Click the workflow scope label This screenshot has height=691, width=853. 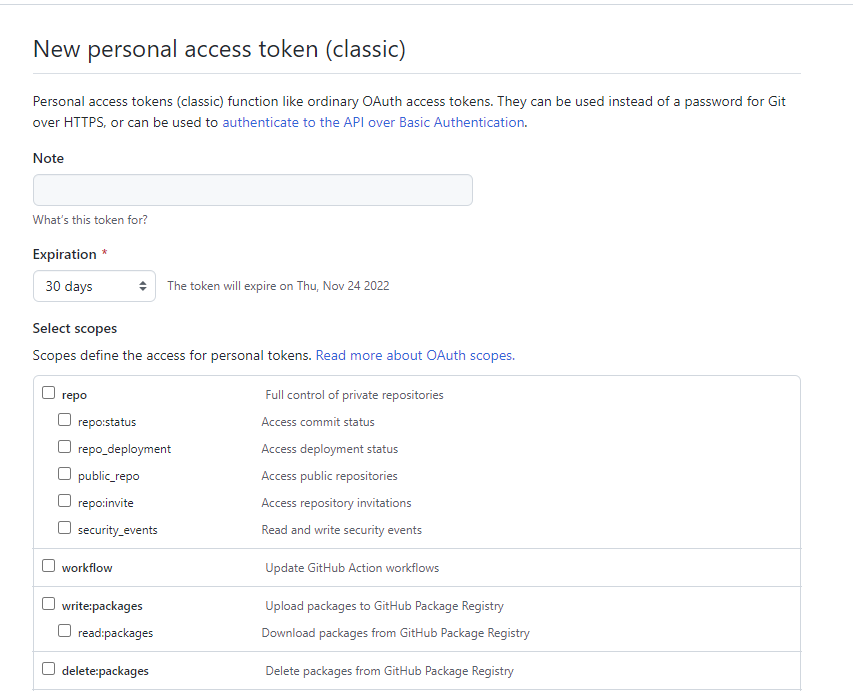[x=87, y=568]
